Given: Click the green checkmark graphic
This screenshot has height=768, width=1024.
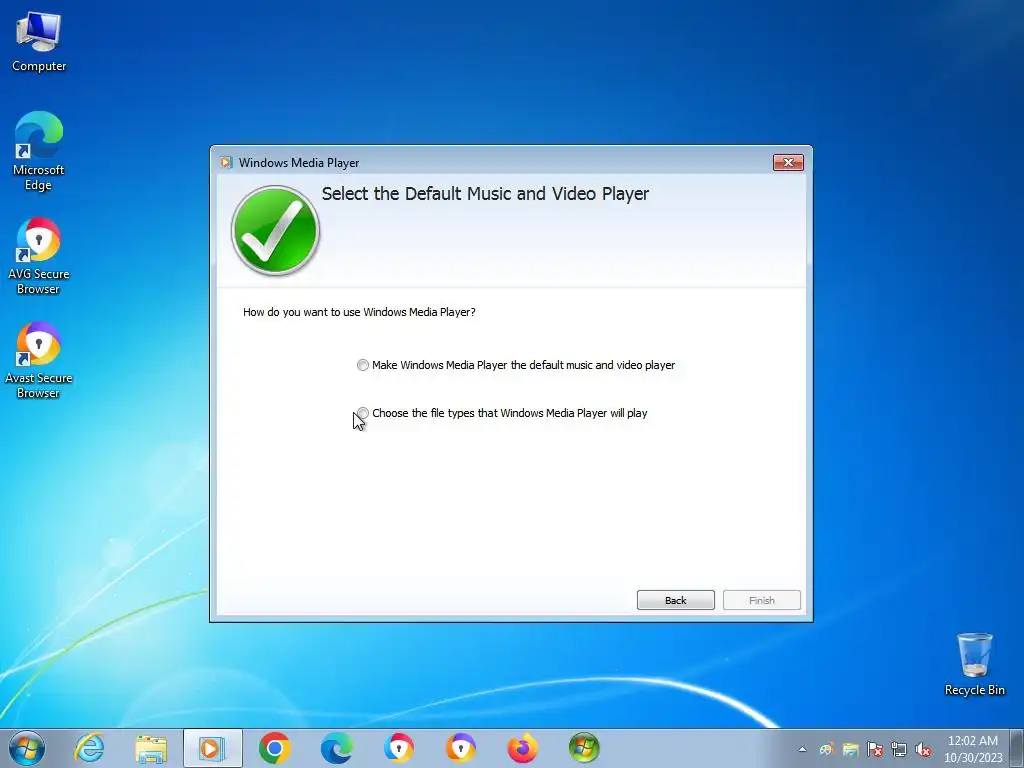Looking at the screenshot, I should [275, 231].
